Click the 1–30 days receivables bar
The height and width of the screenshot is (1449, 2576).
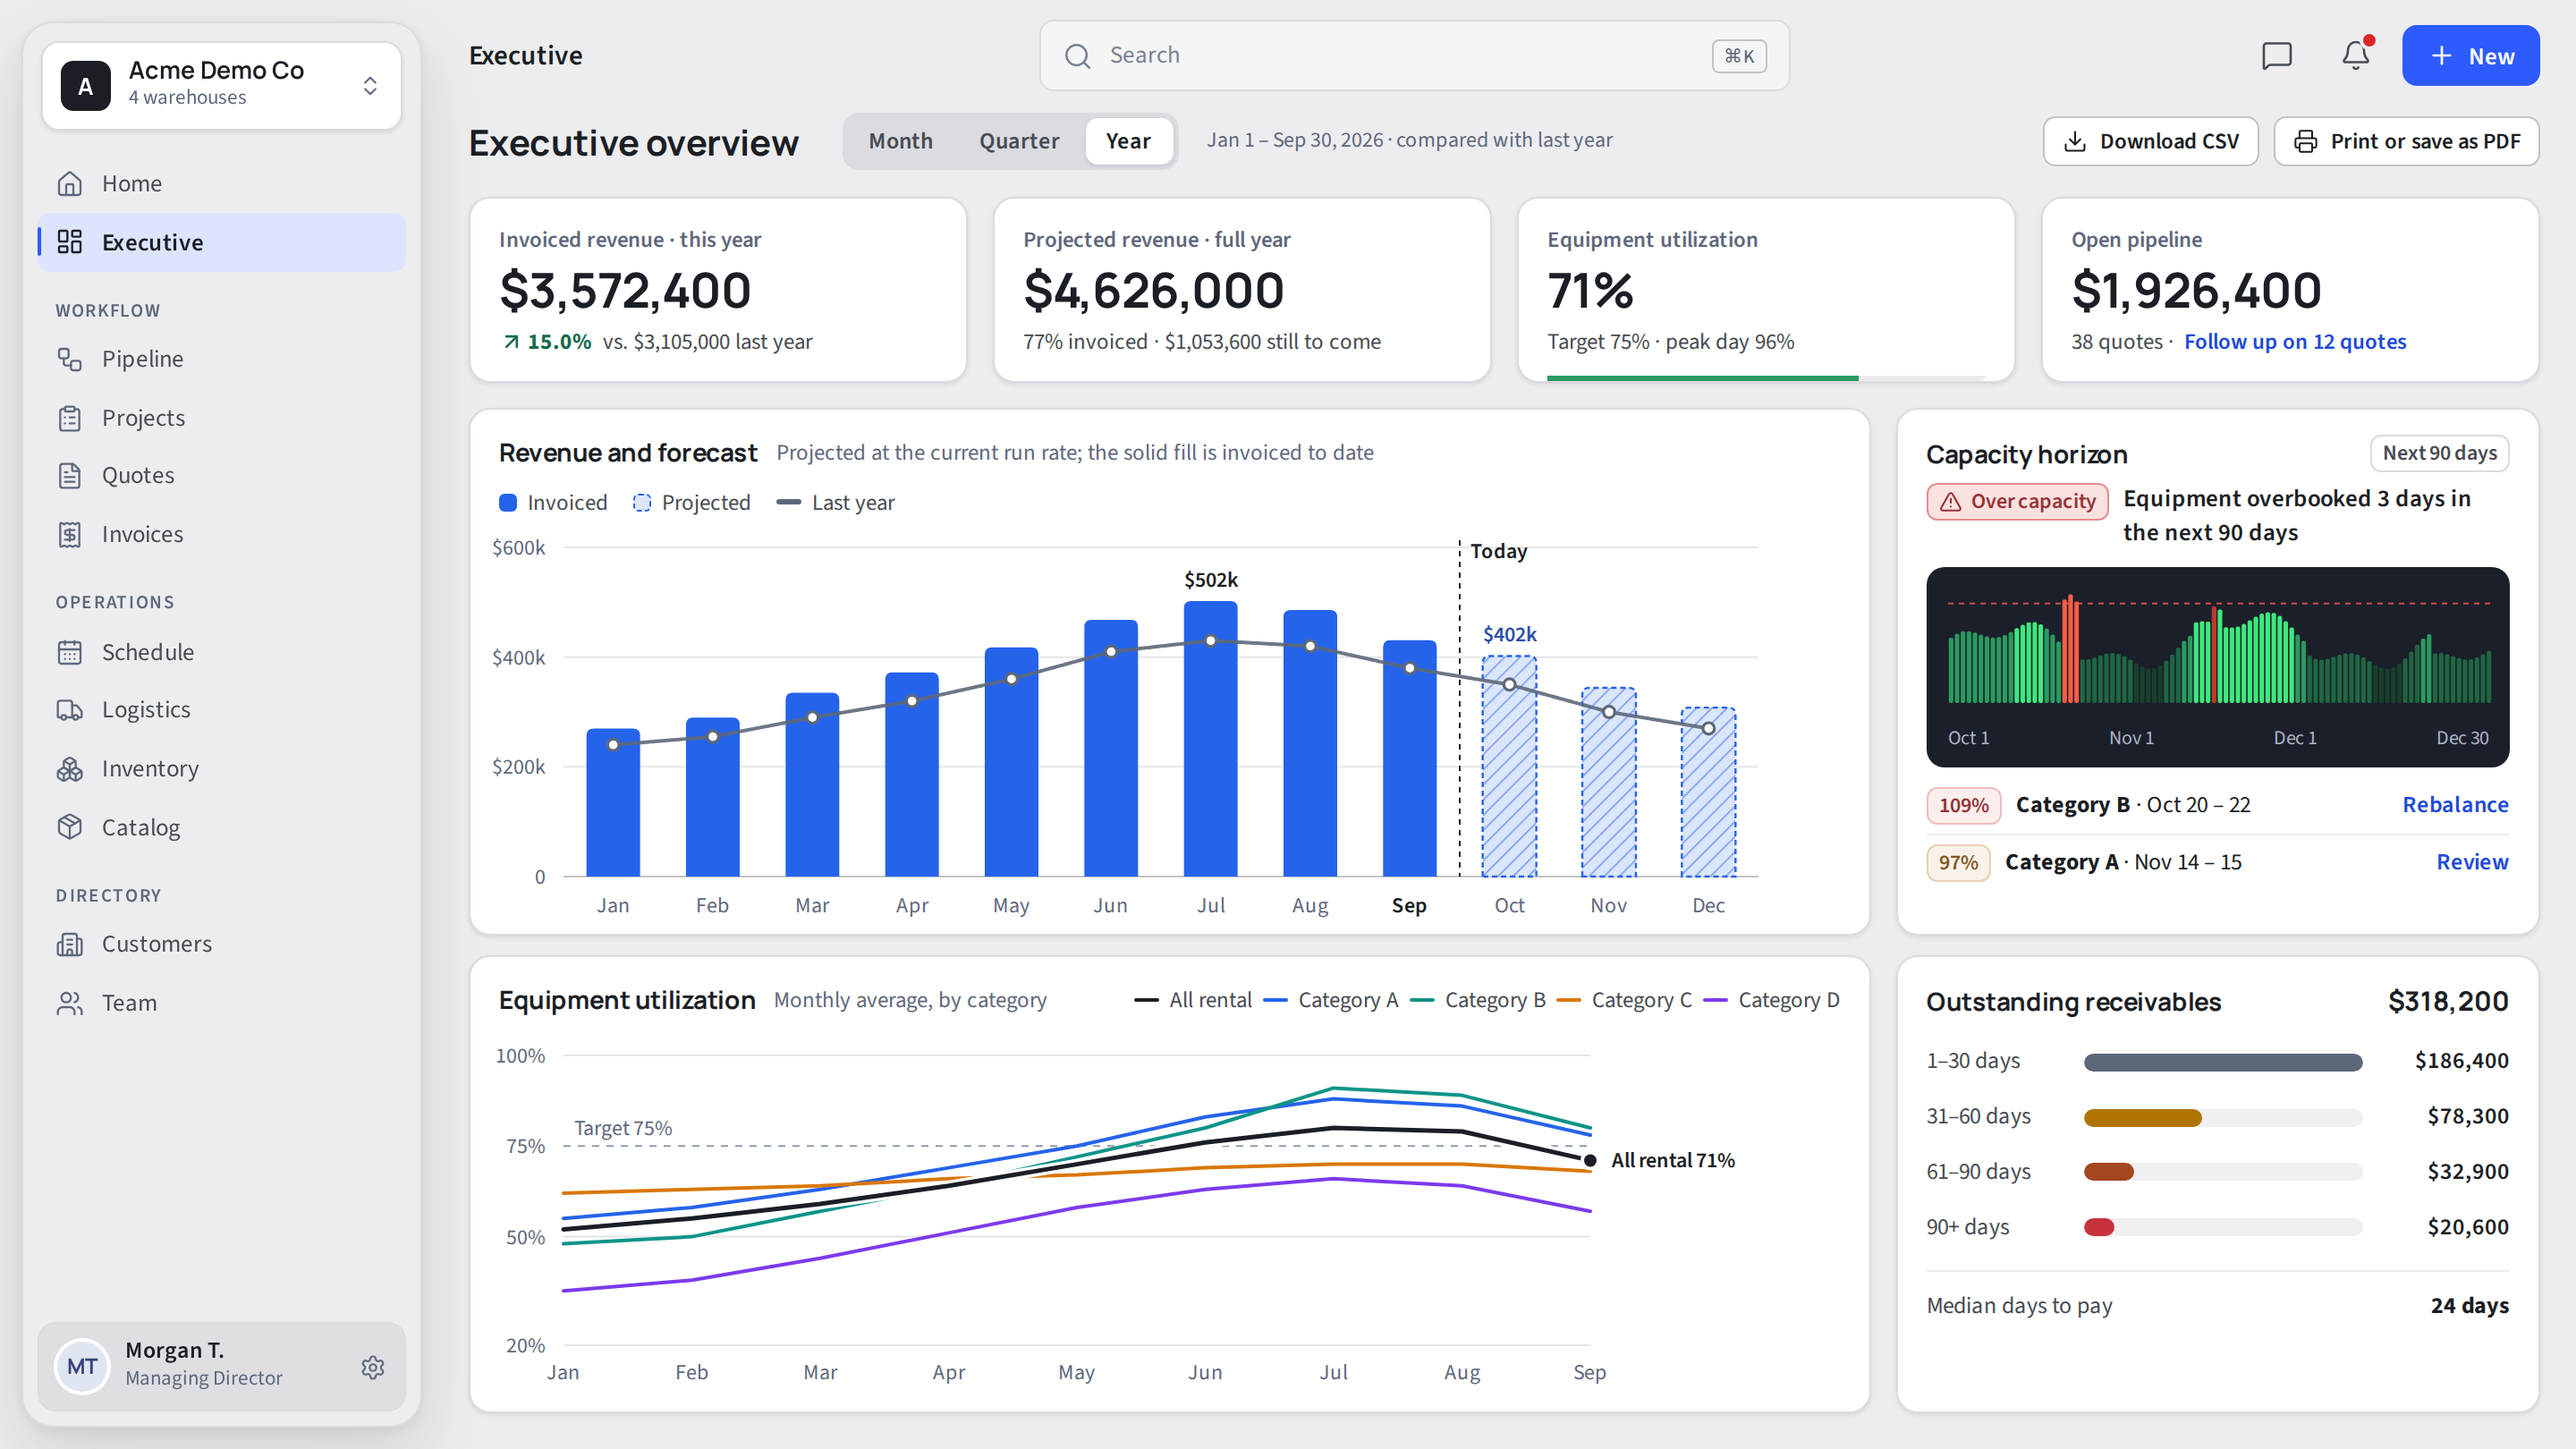pos(2222,1062)
